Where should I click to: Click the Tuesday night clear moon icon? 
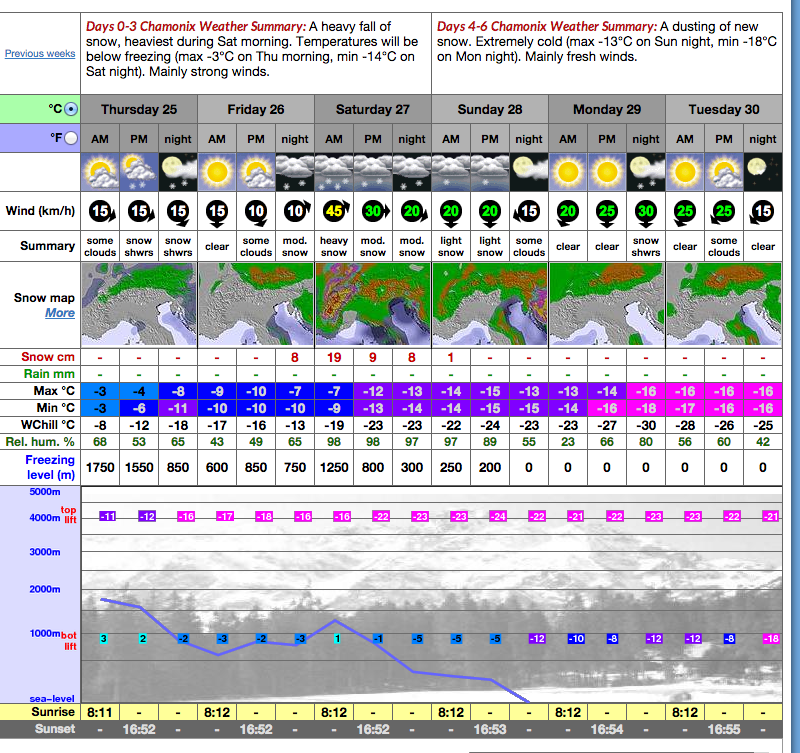(x=763, y=172)
